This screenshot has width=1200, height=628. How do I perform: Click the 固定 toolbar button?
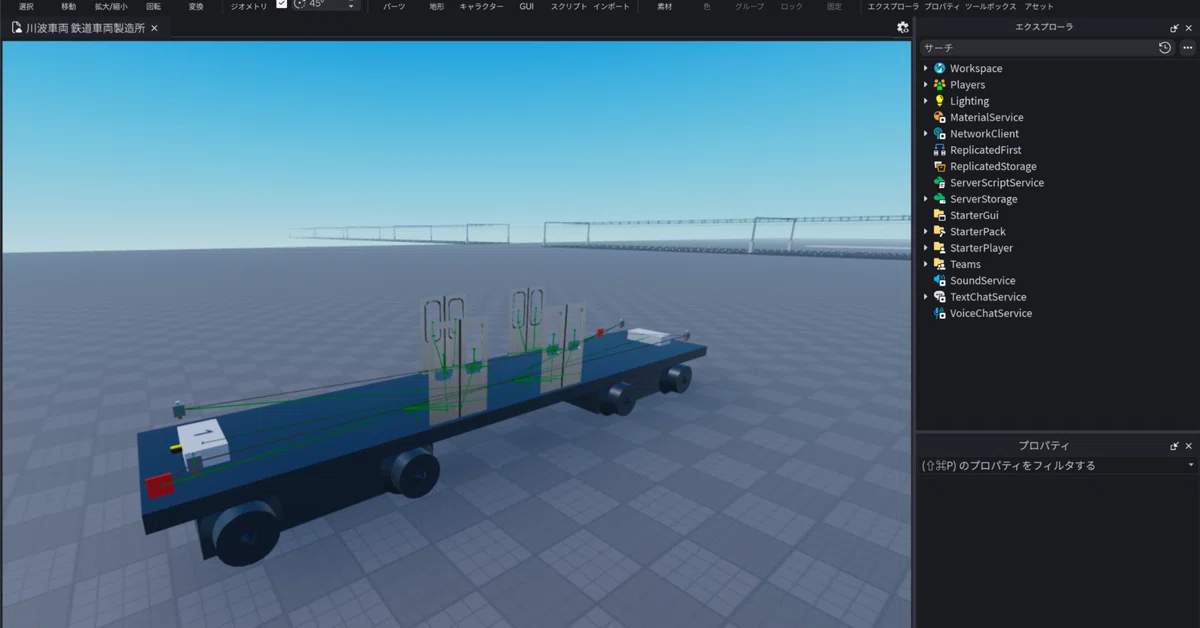[x=834, y=6]
